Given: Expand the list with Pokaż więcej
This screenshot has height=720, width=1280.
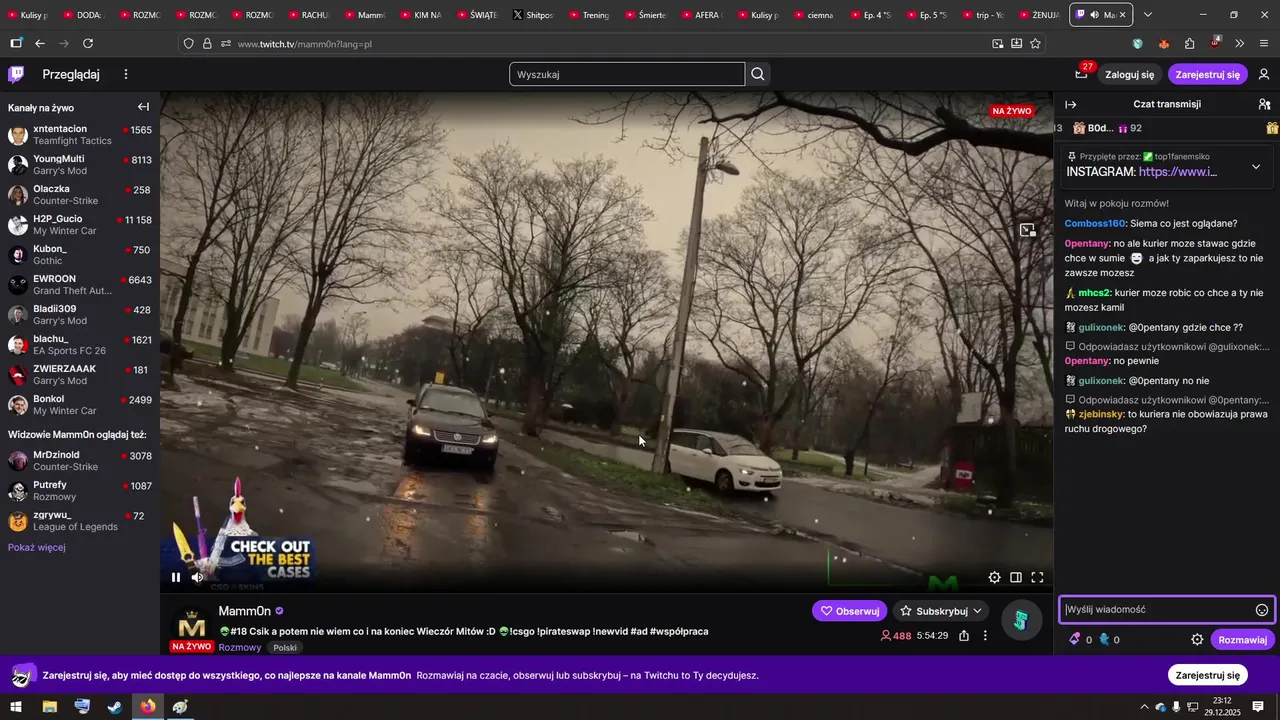Looking at the screenshot, I should tap(37, 547).
